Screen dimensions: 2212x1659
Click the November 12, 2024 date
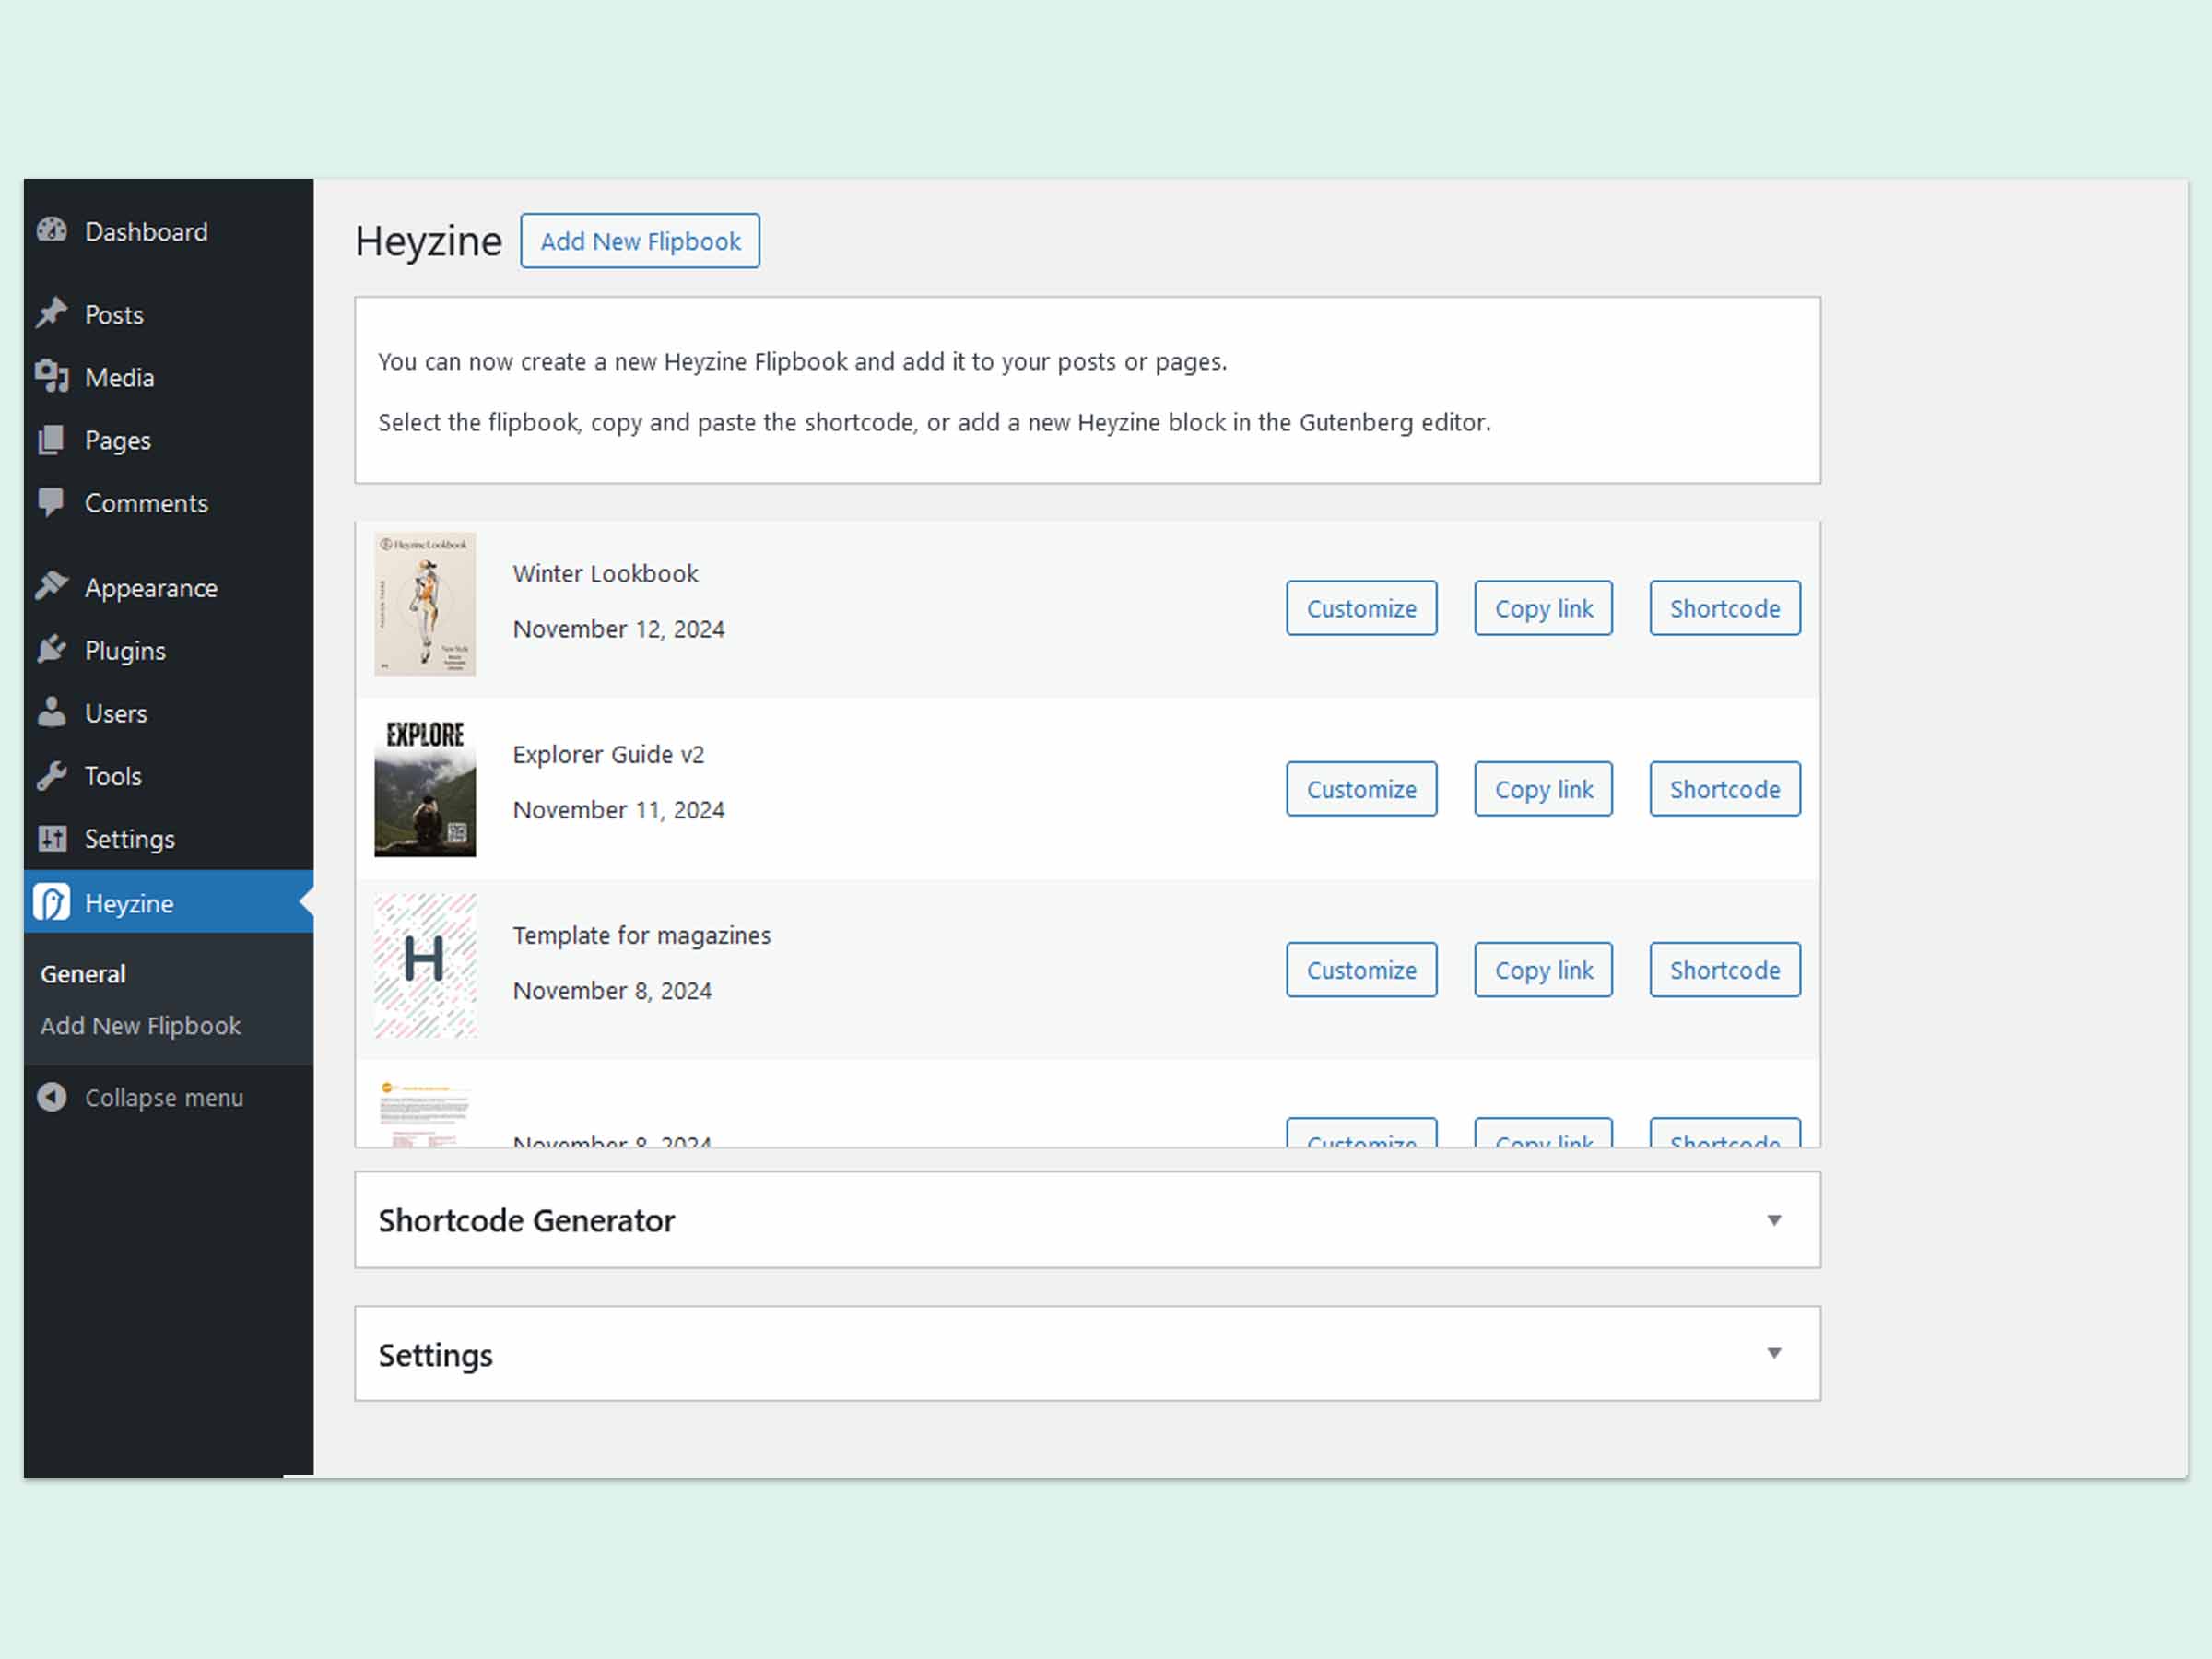click(618, 629)
